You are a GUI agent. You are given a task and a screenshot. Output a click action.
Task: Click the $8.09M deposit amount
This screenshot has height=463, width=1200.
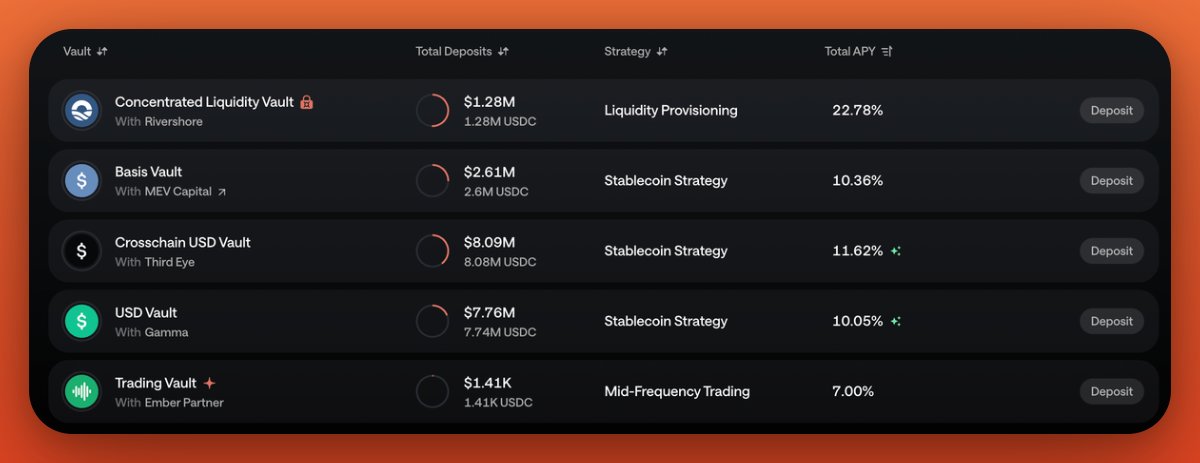(490, 242)
